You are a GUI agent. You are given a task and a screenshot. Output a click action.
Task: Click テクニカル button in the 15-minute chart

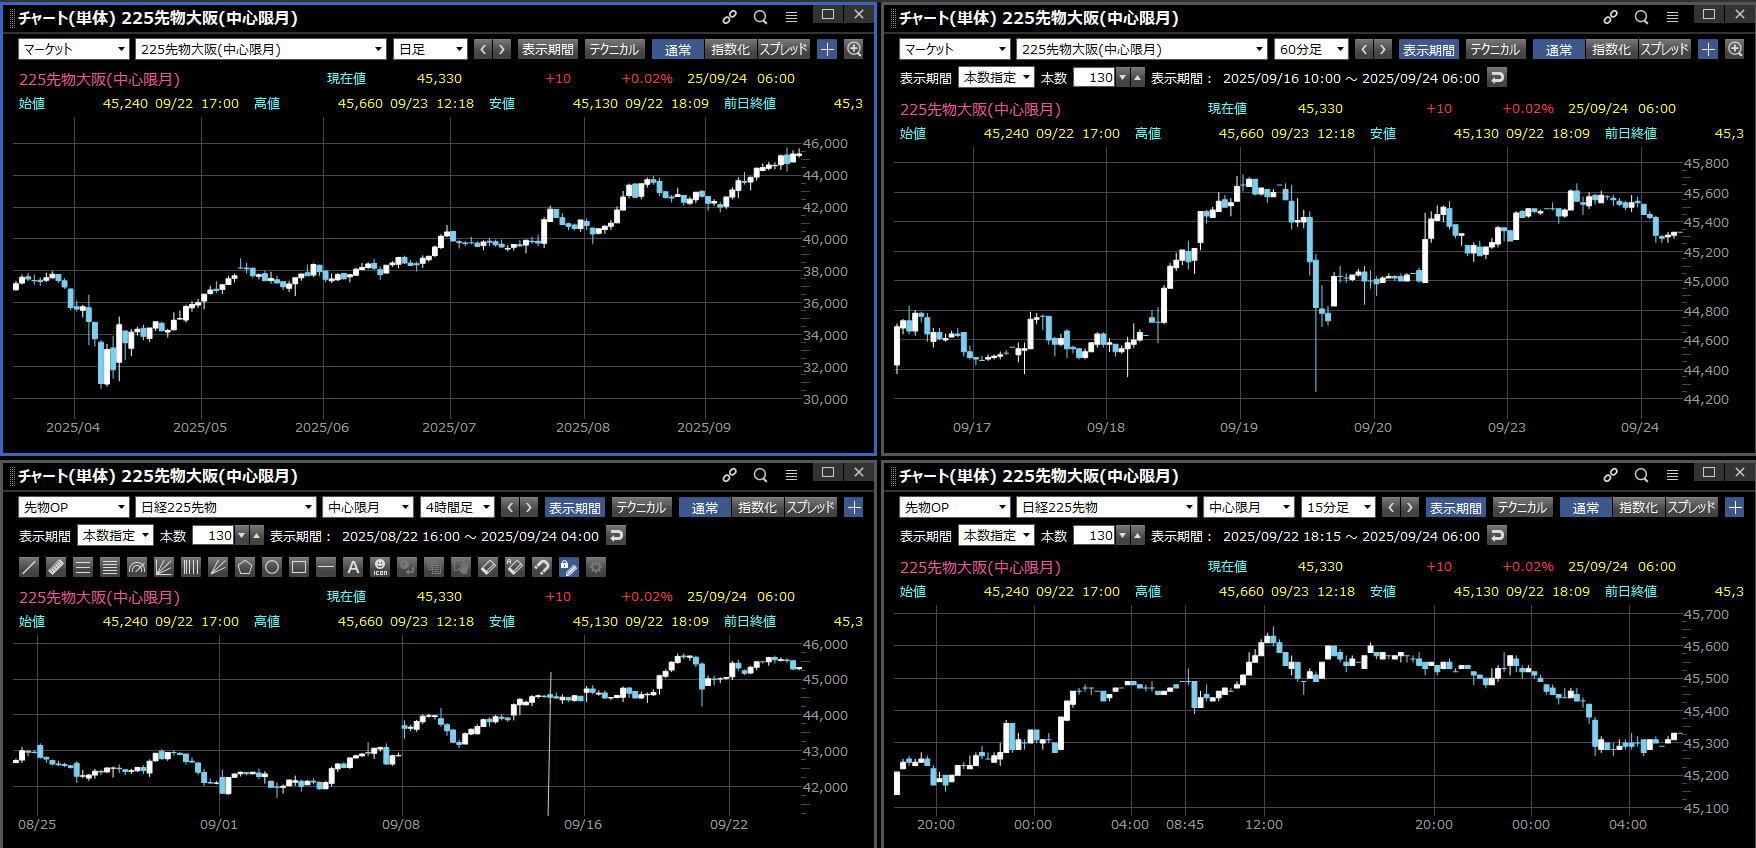(x=1521, y=507)
